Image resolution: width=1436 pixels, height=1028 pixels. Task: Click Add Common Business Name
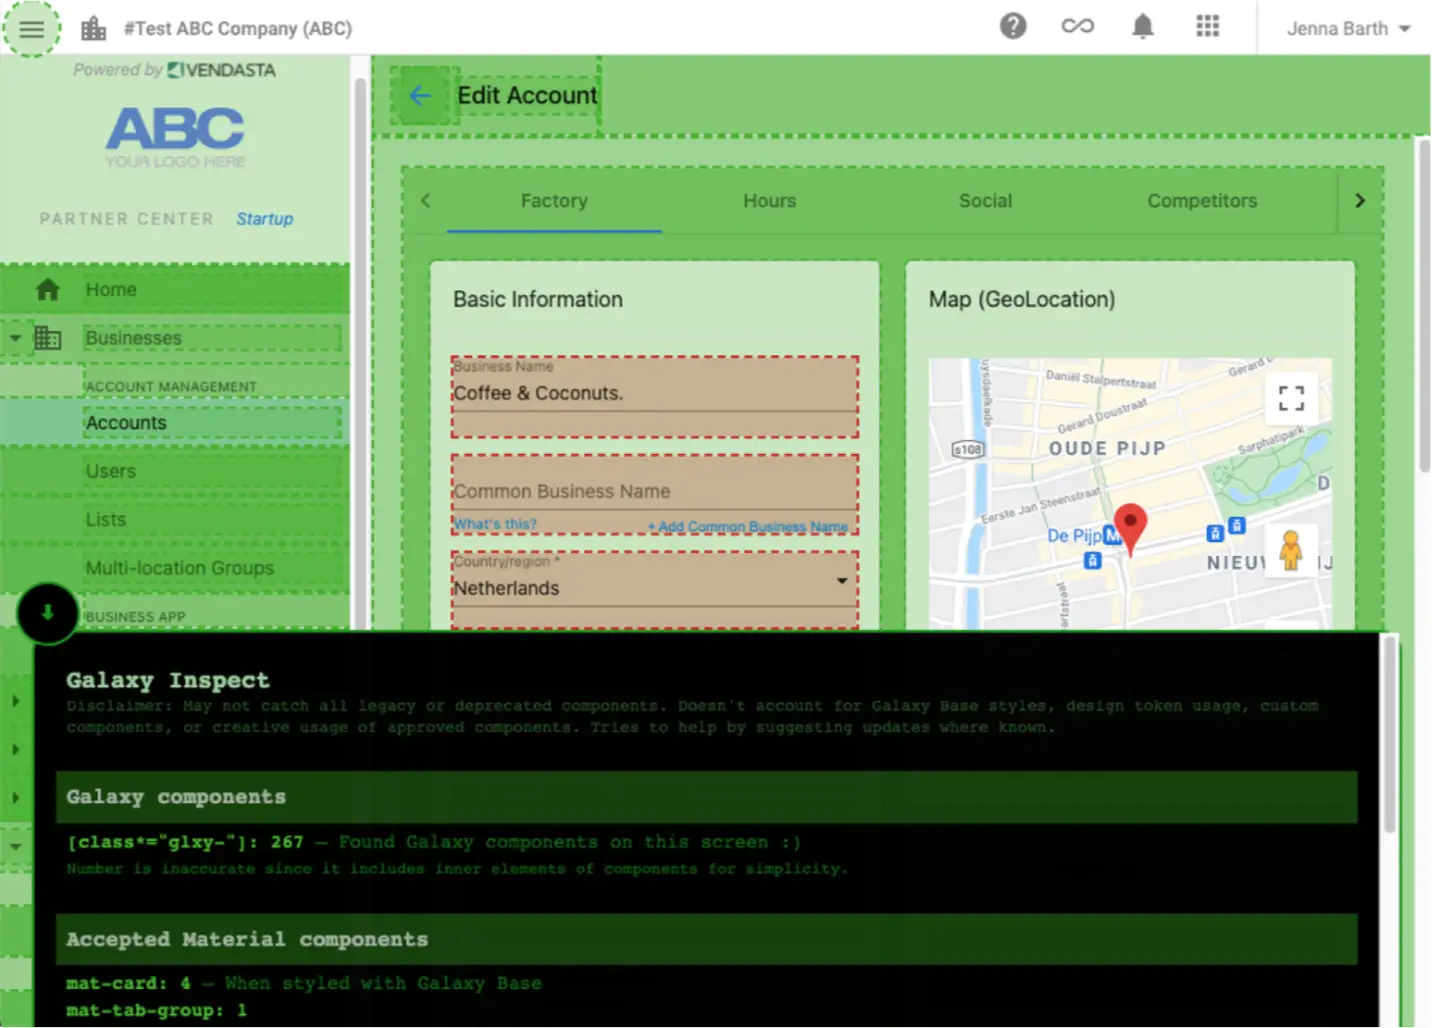pyautogui.click(x=748, y=526)
